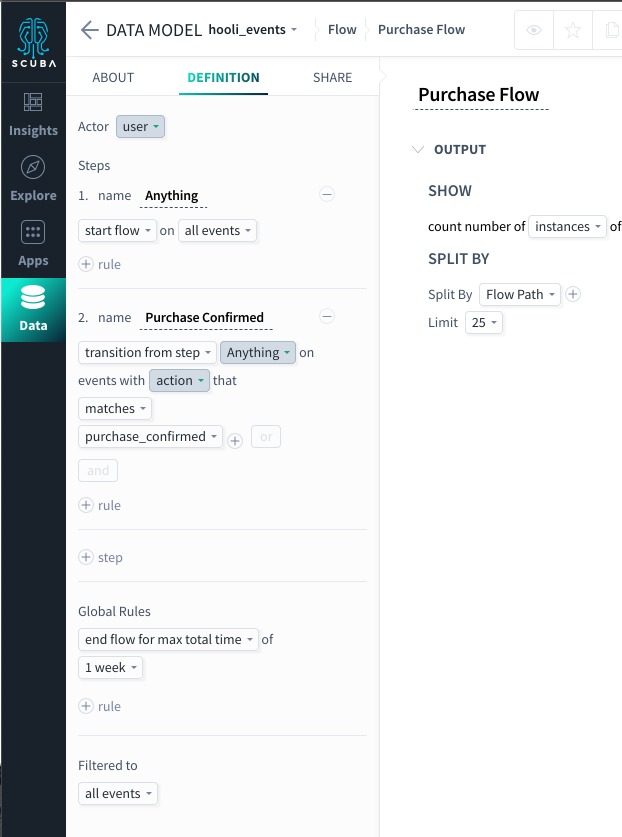
Task: Edit the Purchase Confirmed step name field
Action: pos(206,318)
